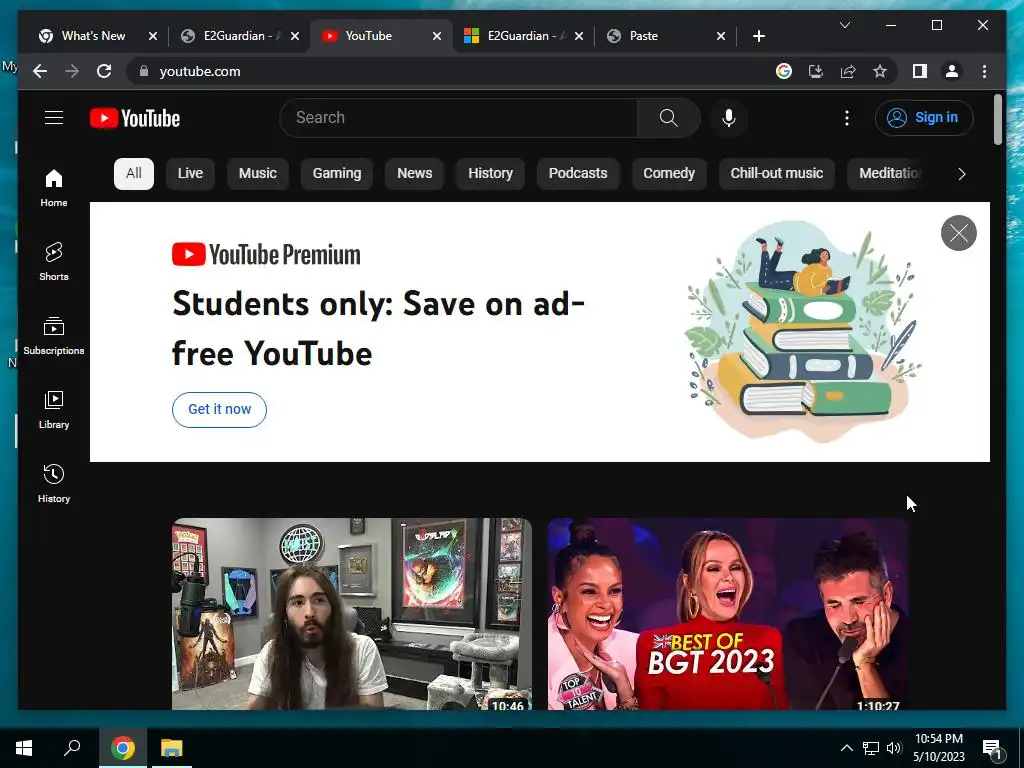Viewport: 1024px width, 768px height.
Task: Click the YouTube Search input field
Action: click(458, 118)
